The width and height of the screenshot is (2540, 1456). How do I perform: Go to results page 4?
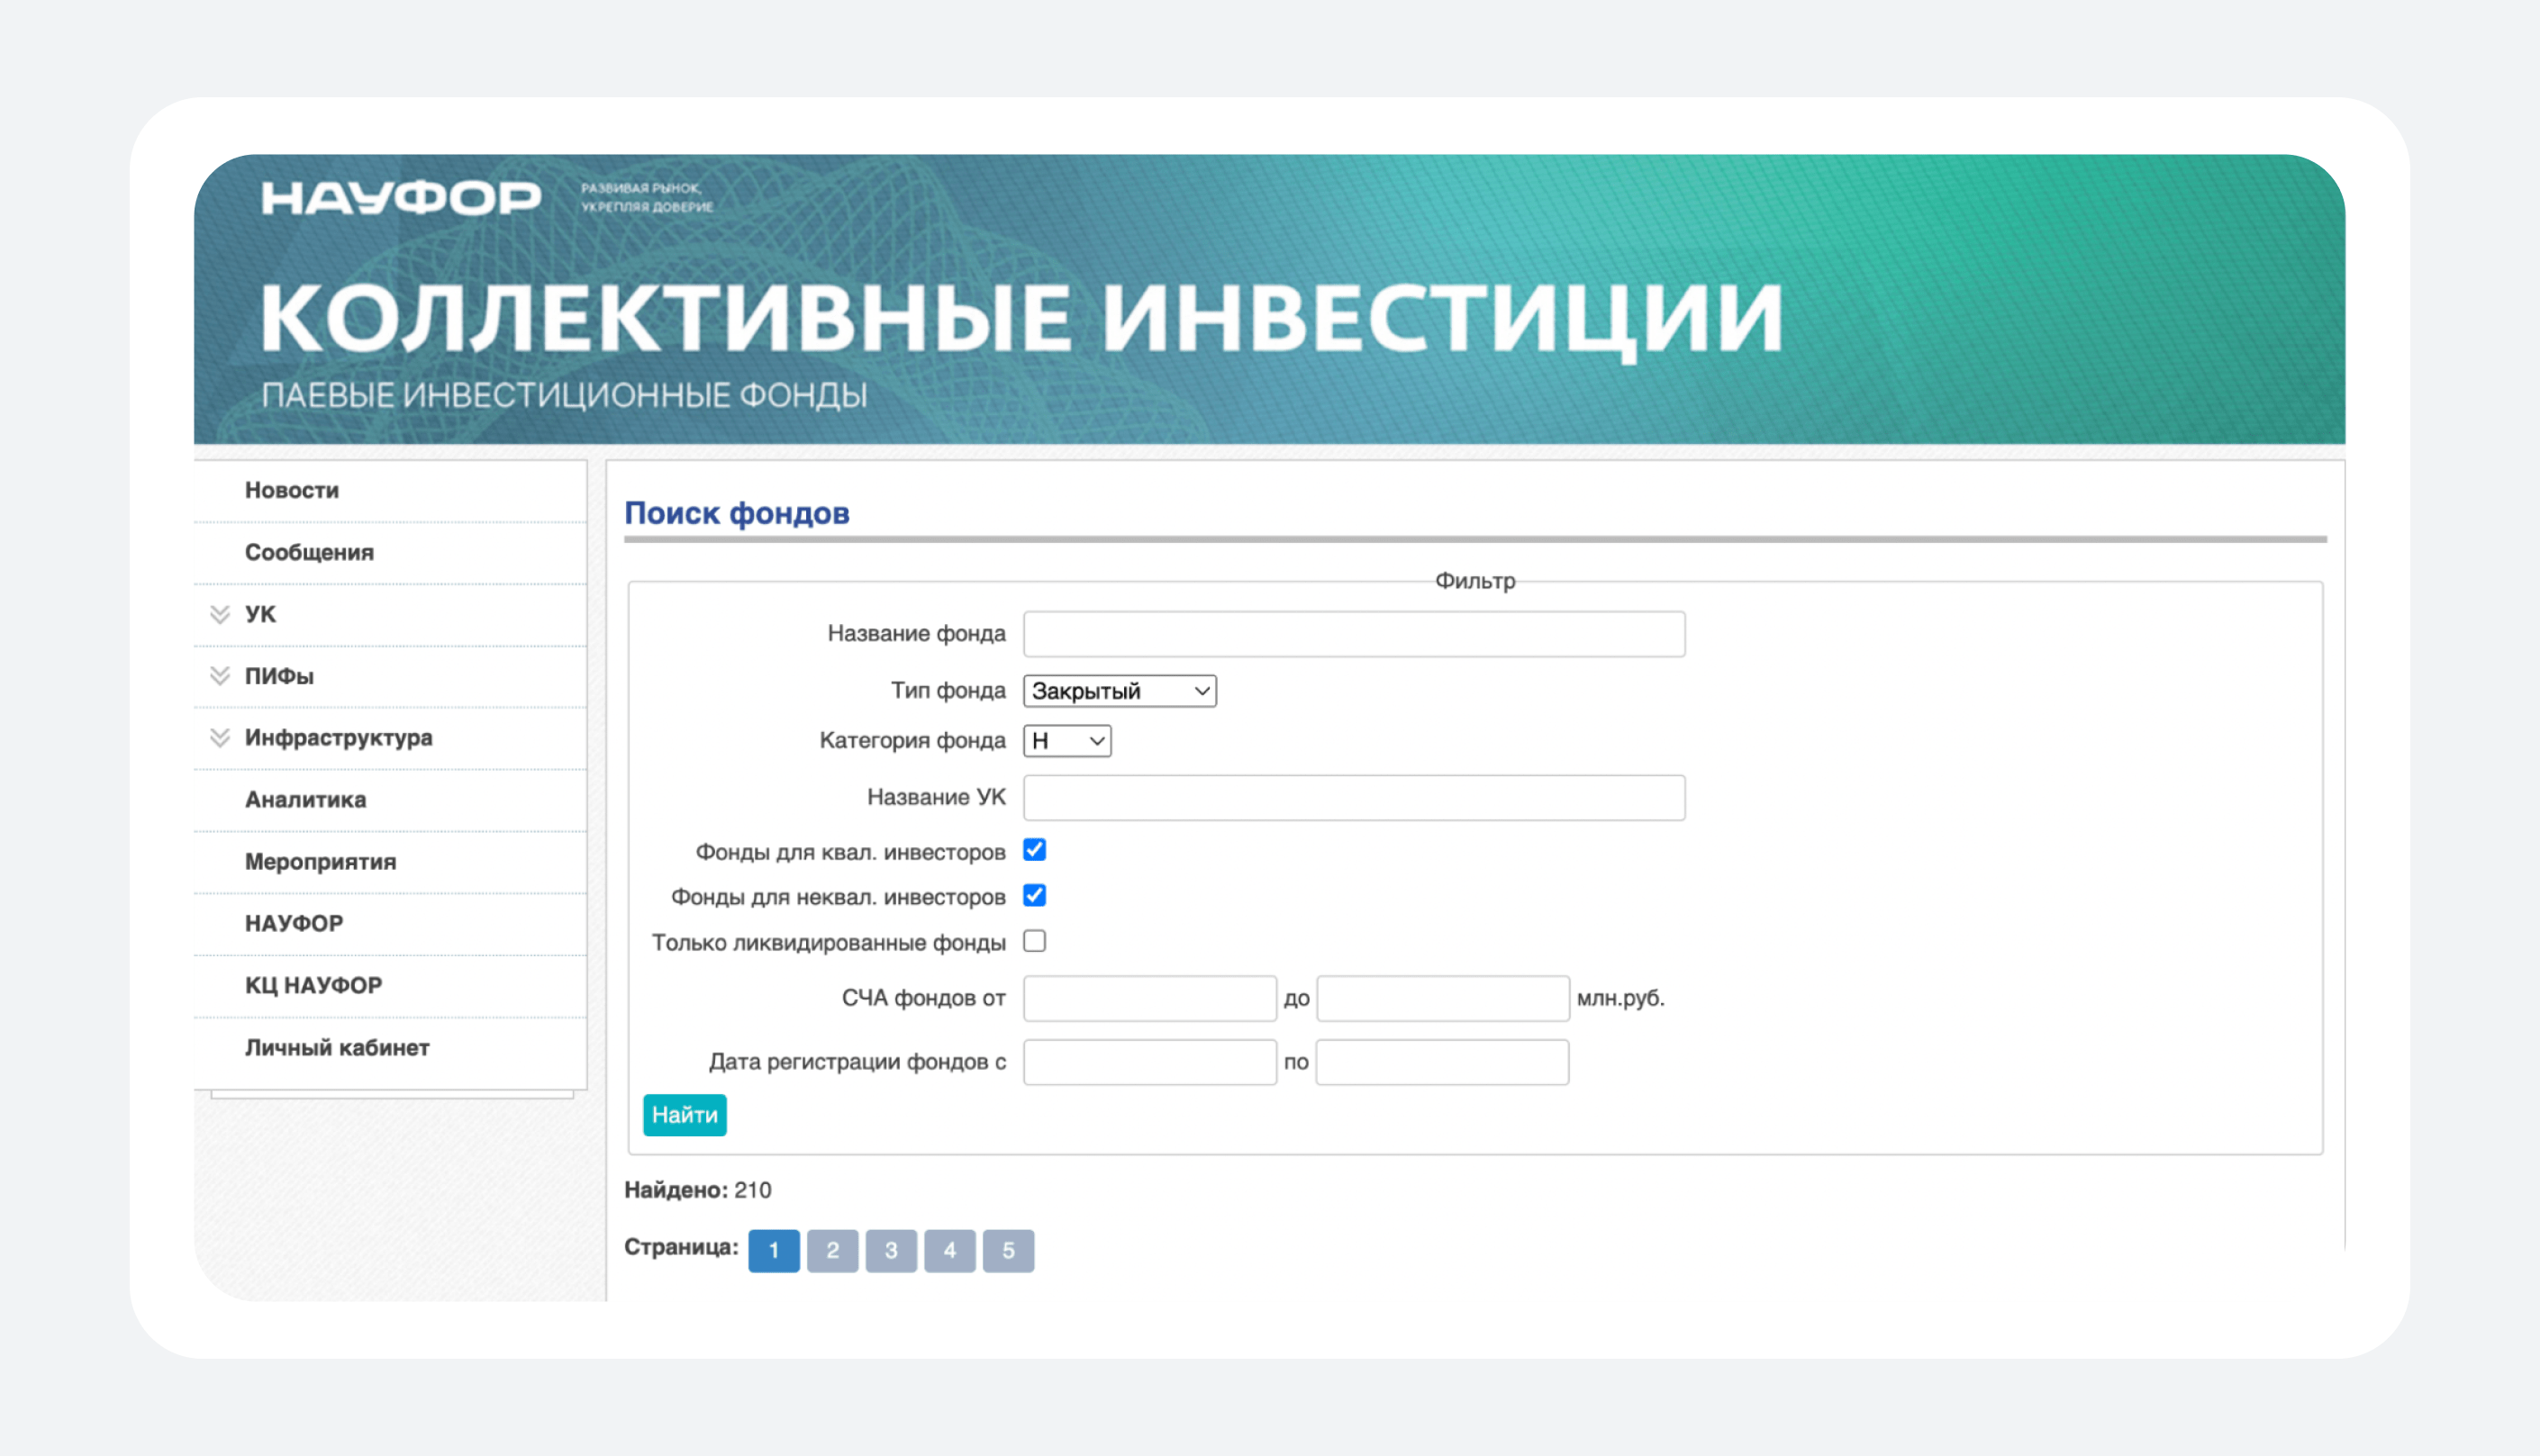click(950, 1251)
